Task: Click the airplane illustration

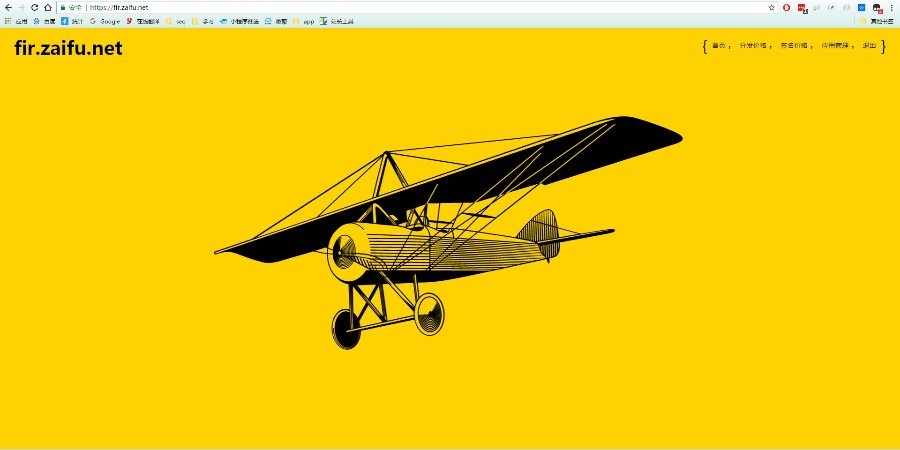Action: coord(448,232)
